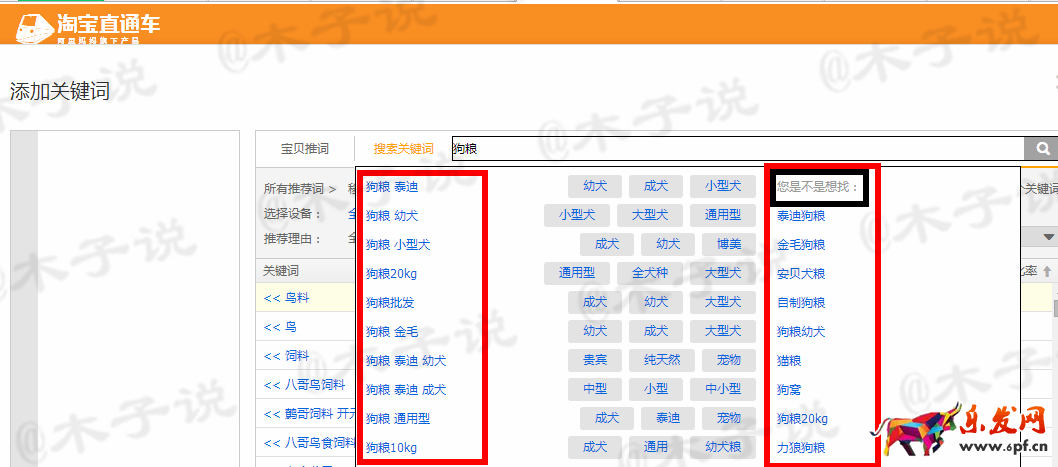Click the sort arrow in table header
Image resolution: width=1058 pixels, height=467 pixels.
click(1047, 271)
